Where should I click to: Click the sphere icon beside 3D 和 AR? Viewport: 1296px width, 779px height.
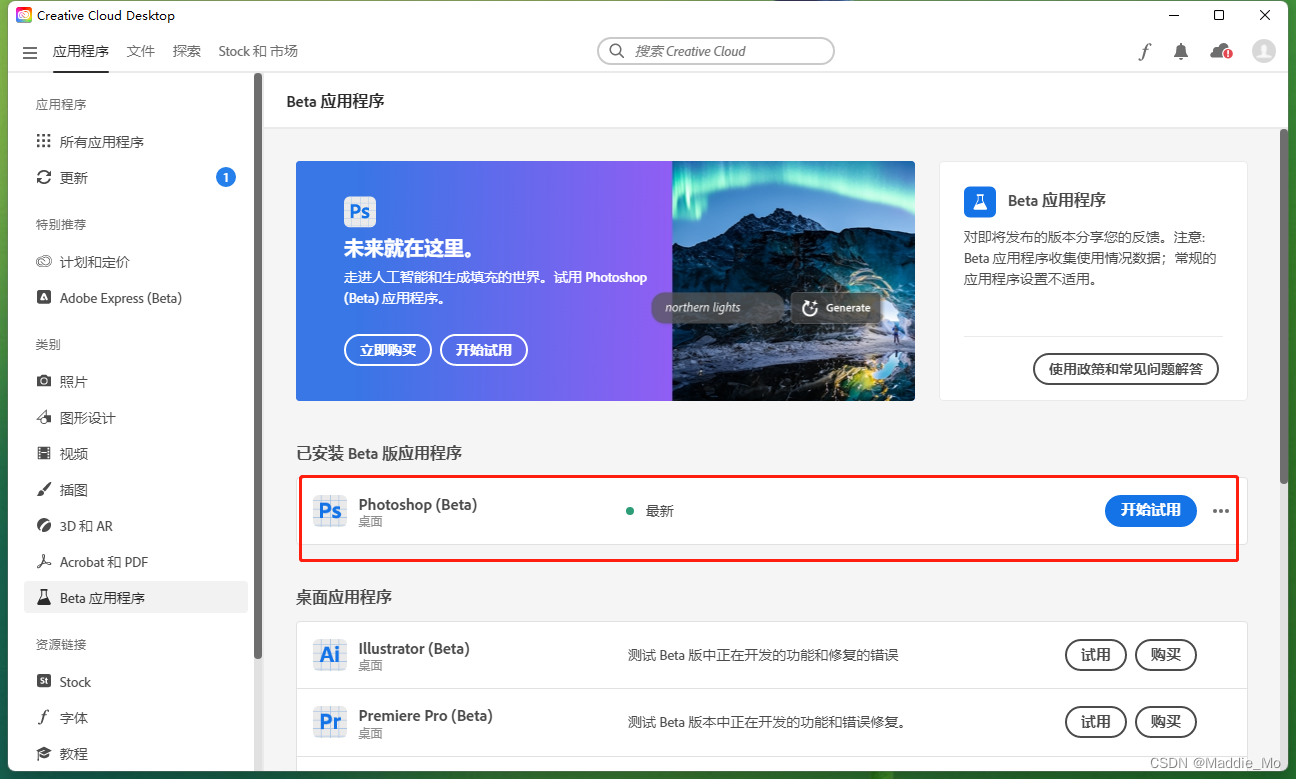point(43,526)
